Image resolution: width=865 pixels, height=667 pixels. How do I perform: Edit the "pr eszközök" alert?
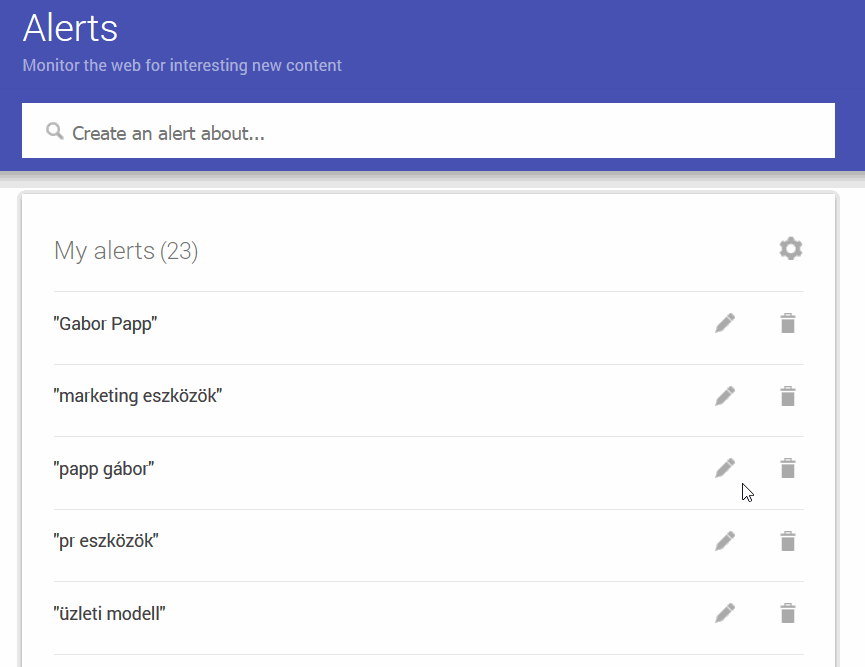pos(725,541)
